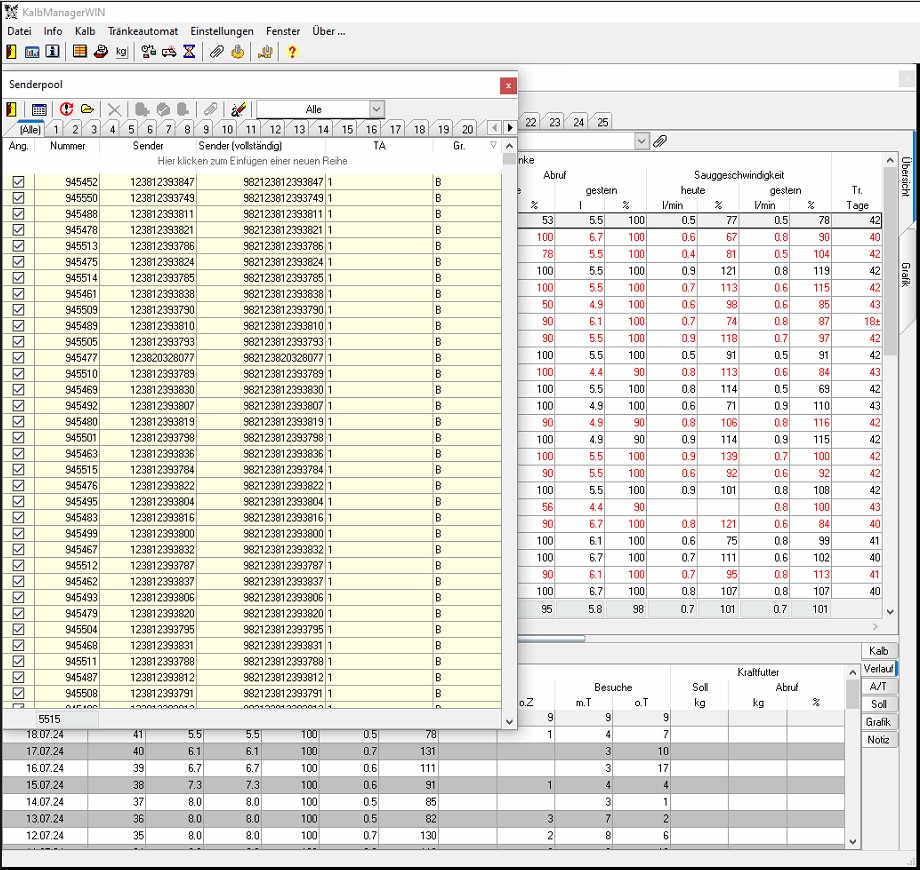Untick the checkbox for sender 945467
Screen dimensions: 920x870
point(18,550)
